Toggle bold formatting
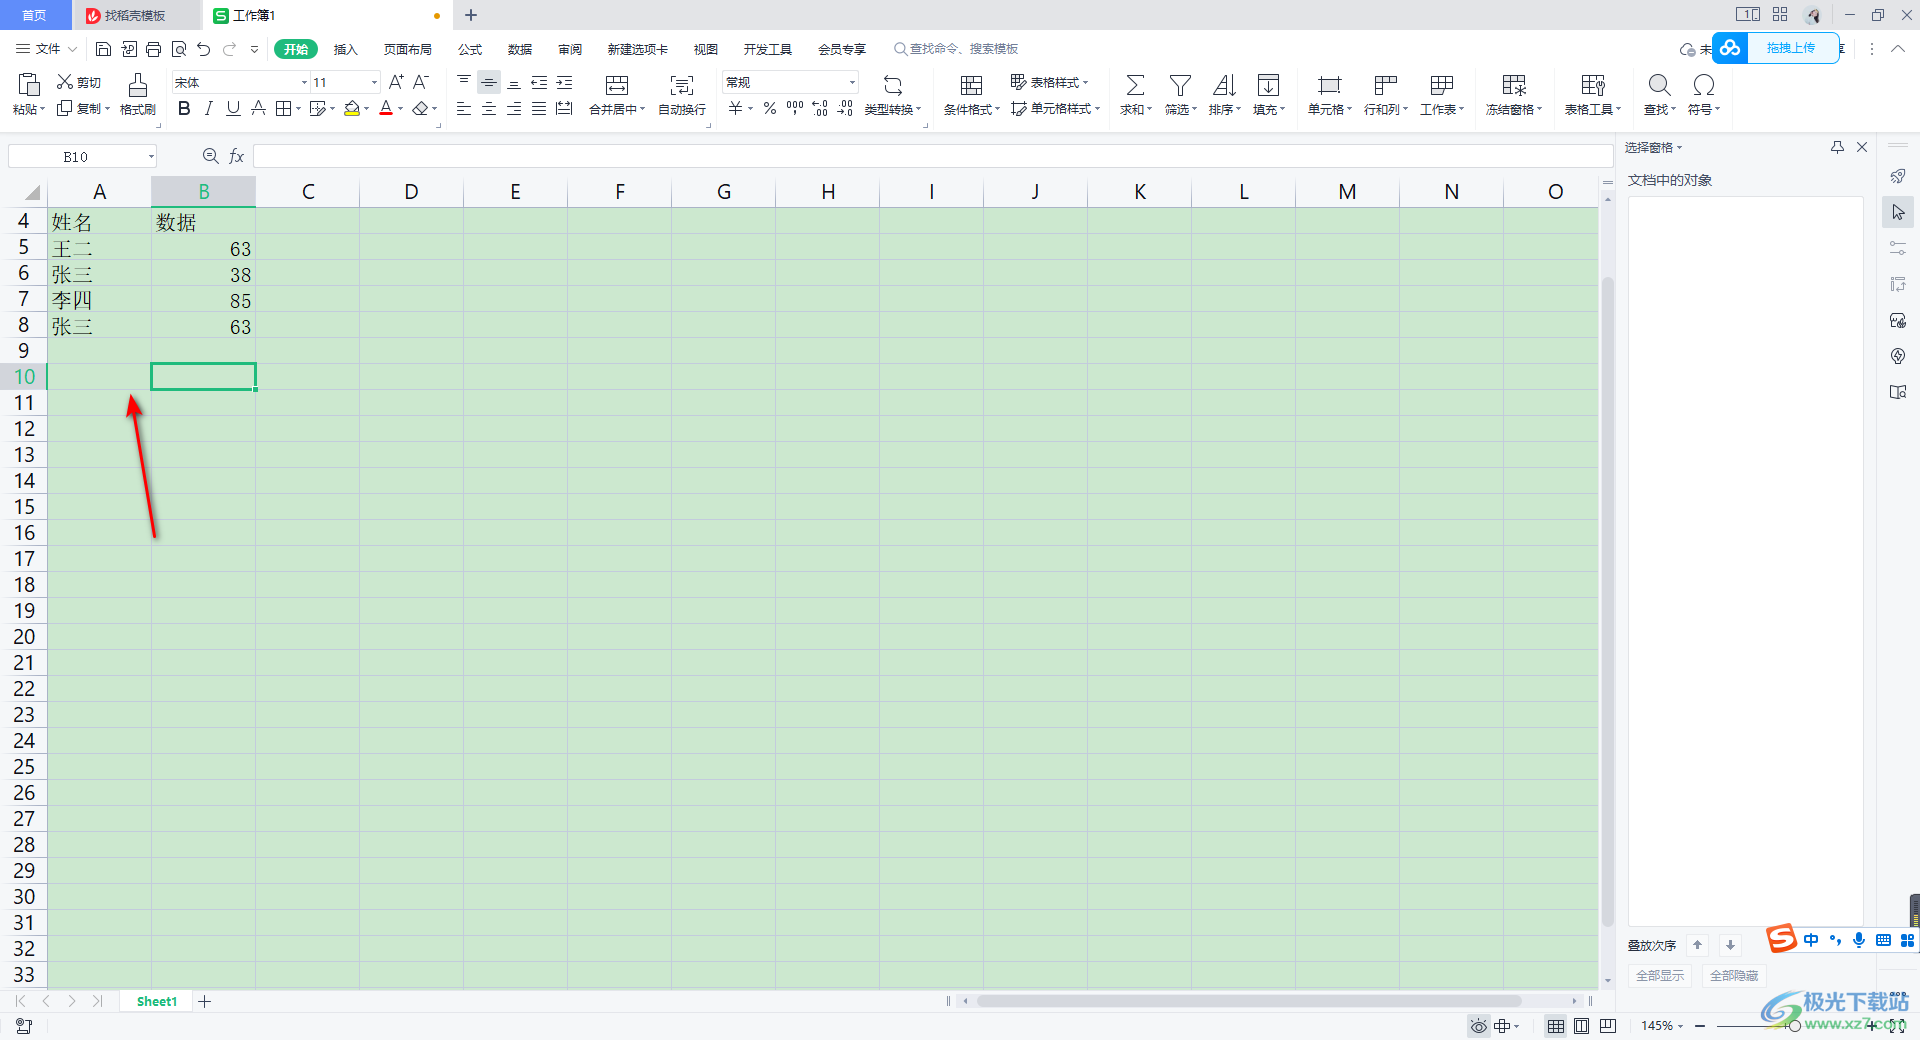Screen dimensions: 1920x1040 coord(184,109)
